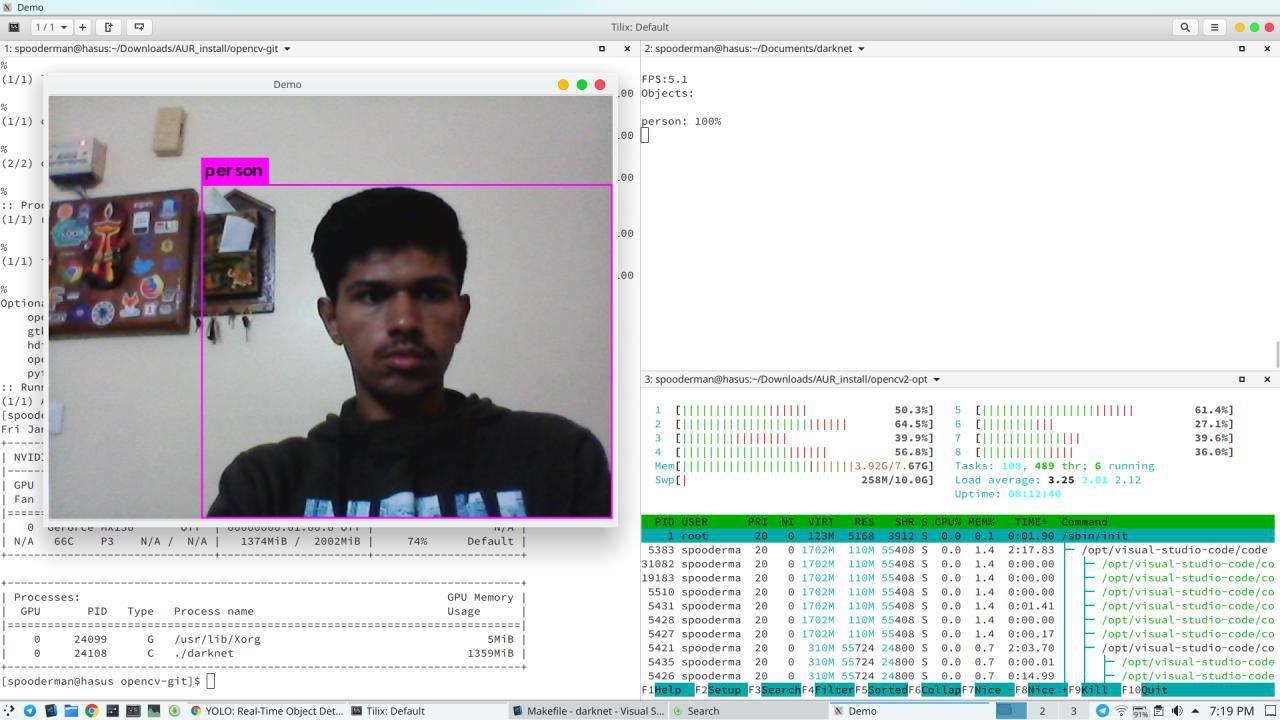Switch to Demo taskbar entry
The width and height of the screenshot is (1280, 720).
point(907,711)
